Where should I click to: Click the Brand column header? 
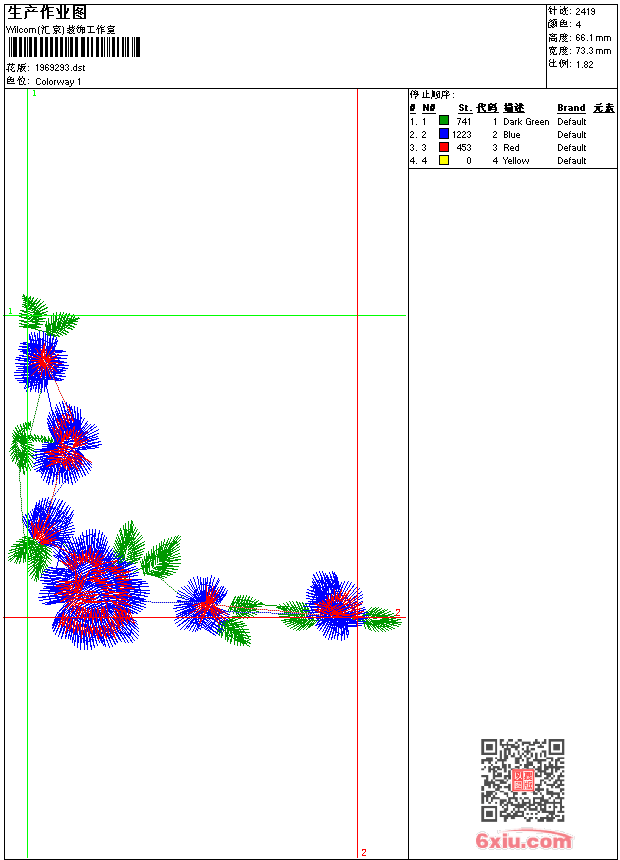pos(571,108)
